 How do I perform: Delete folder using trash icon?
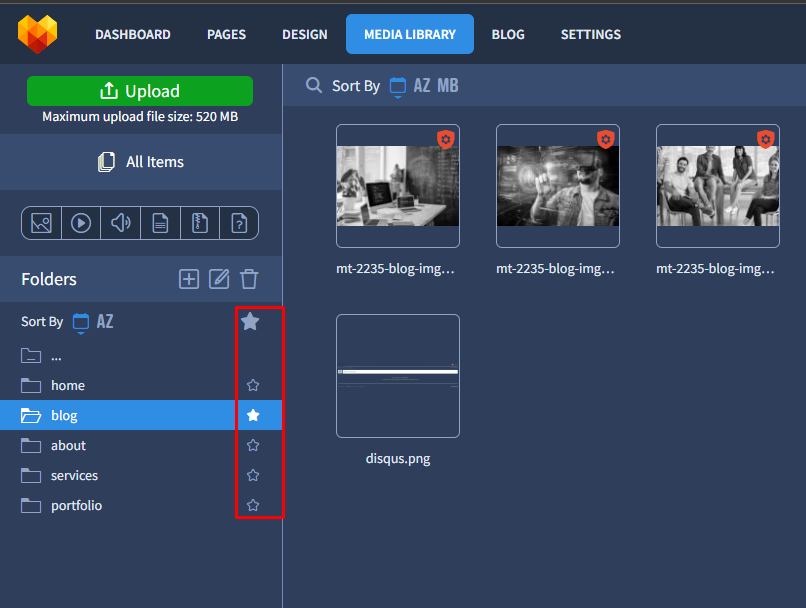click(x=249, y=279)
